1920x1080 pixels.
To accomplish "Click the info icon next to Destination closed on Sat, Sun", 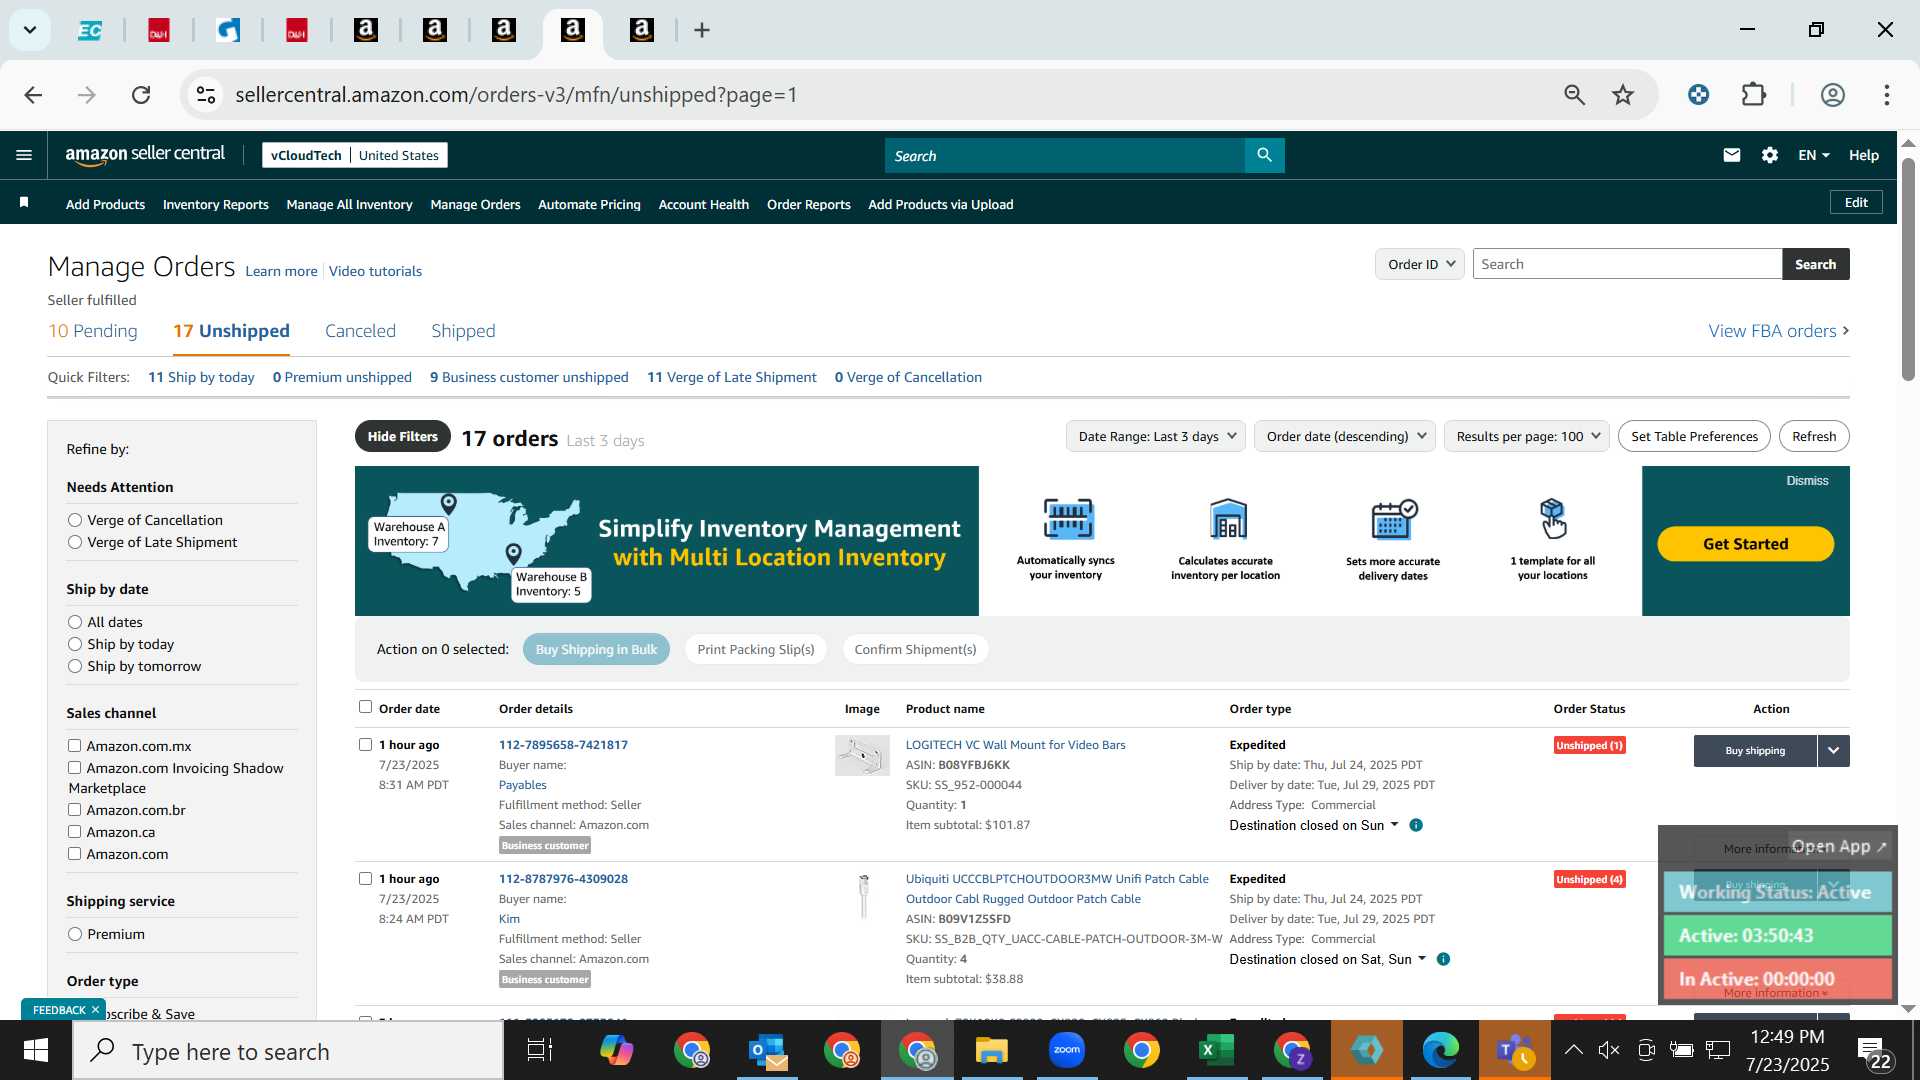I will pos(1443,959).
